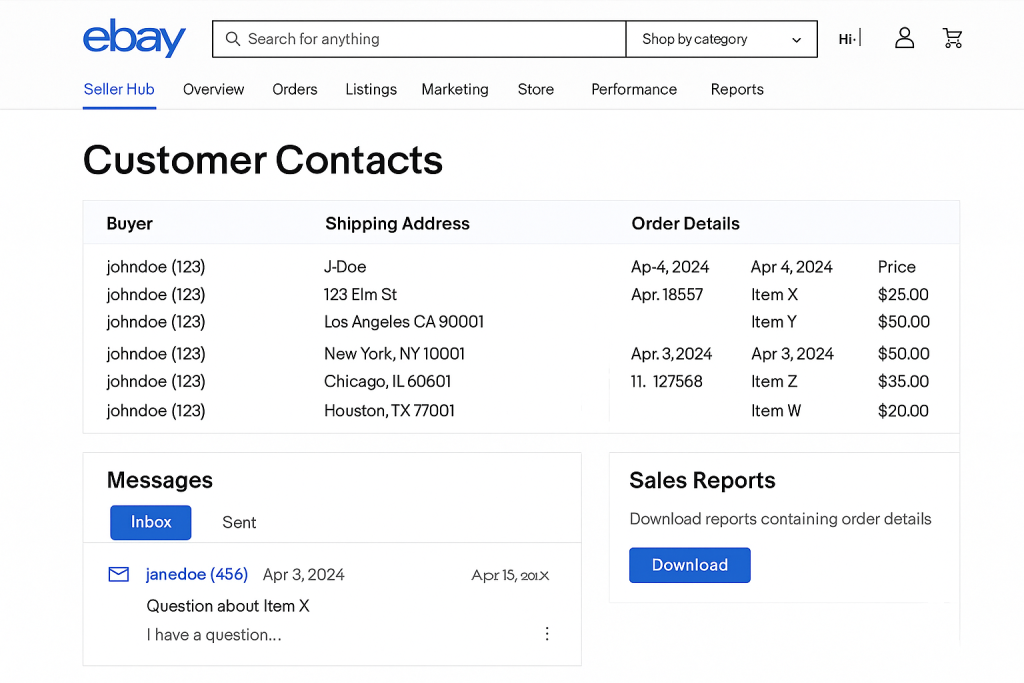1024x683 pixels.
Task: Click the $25.00 price for Item X
Action: (x=903, y=294)
